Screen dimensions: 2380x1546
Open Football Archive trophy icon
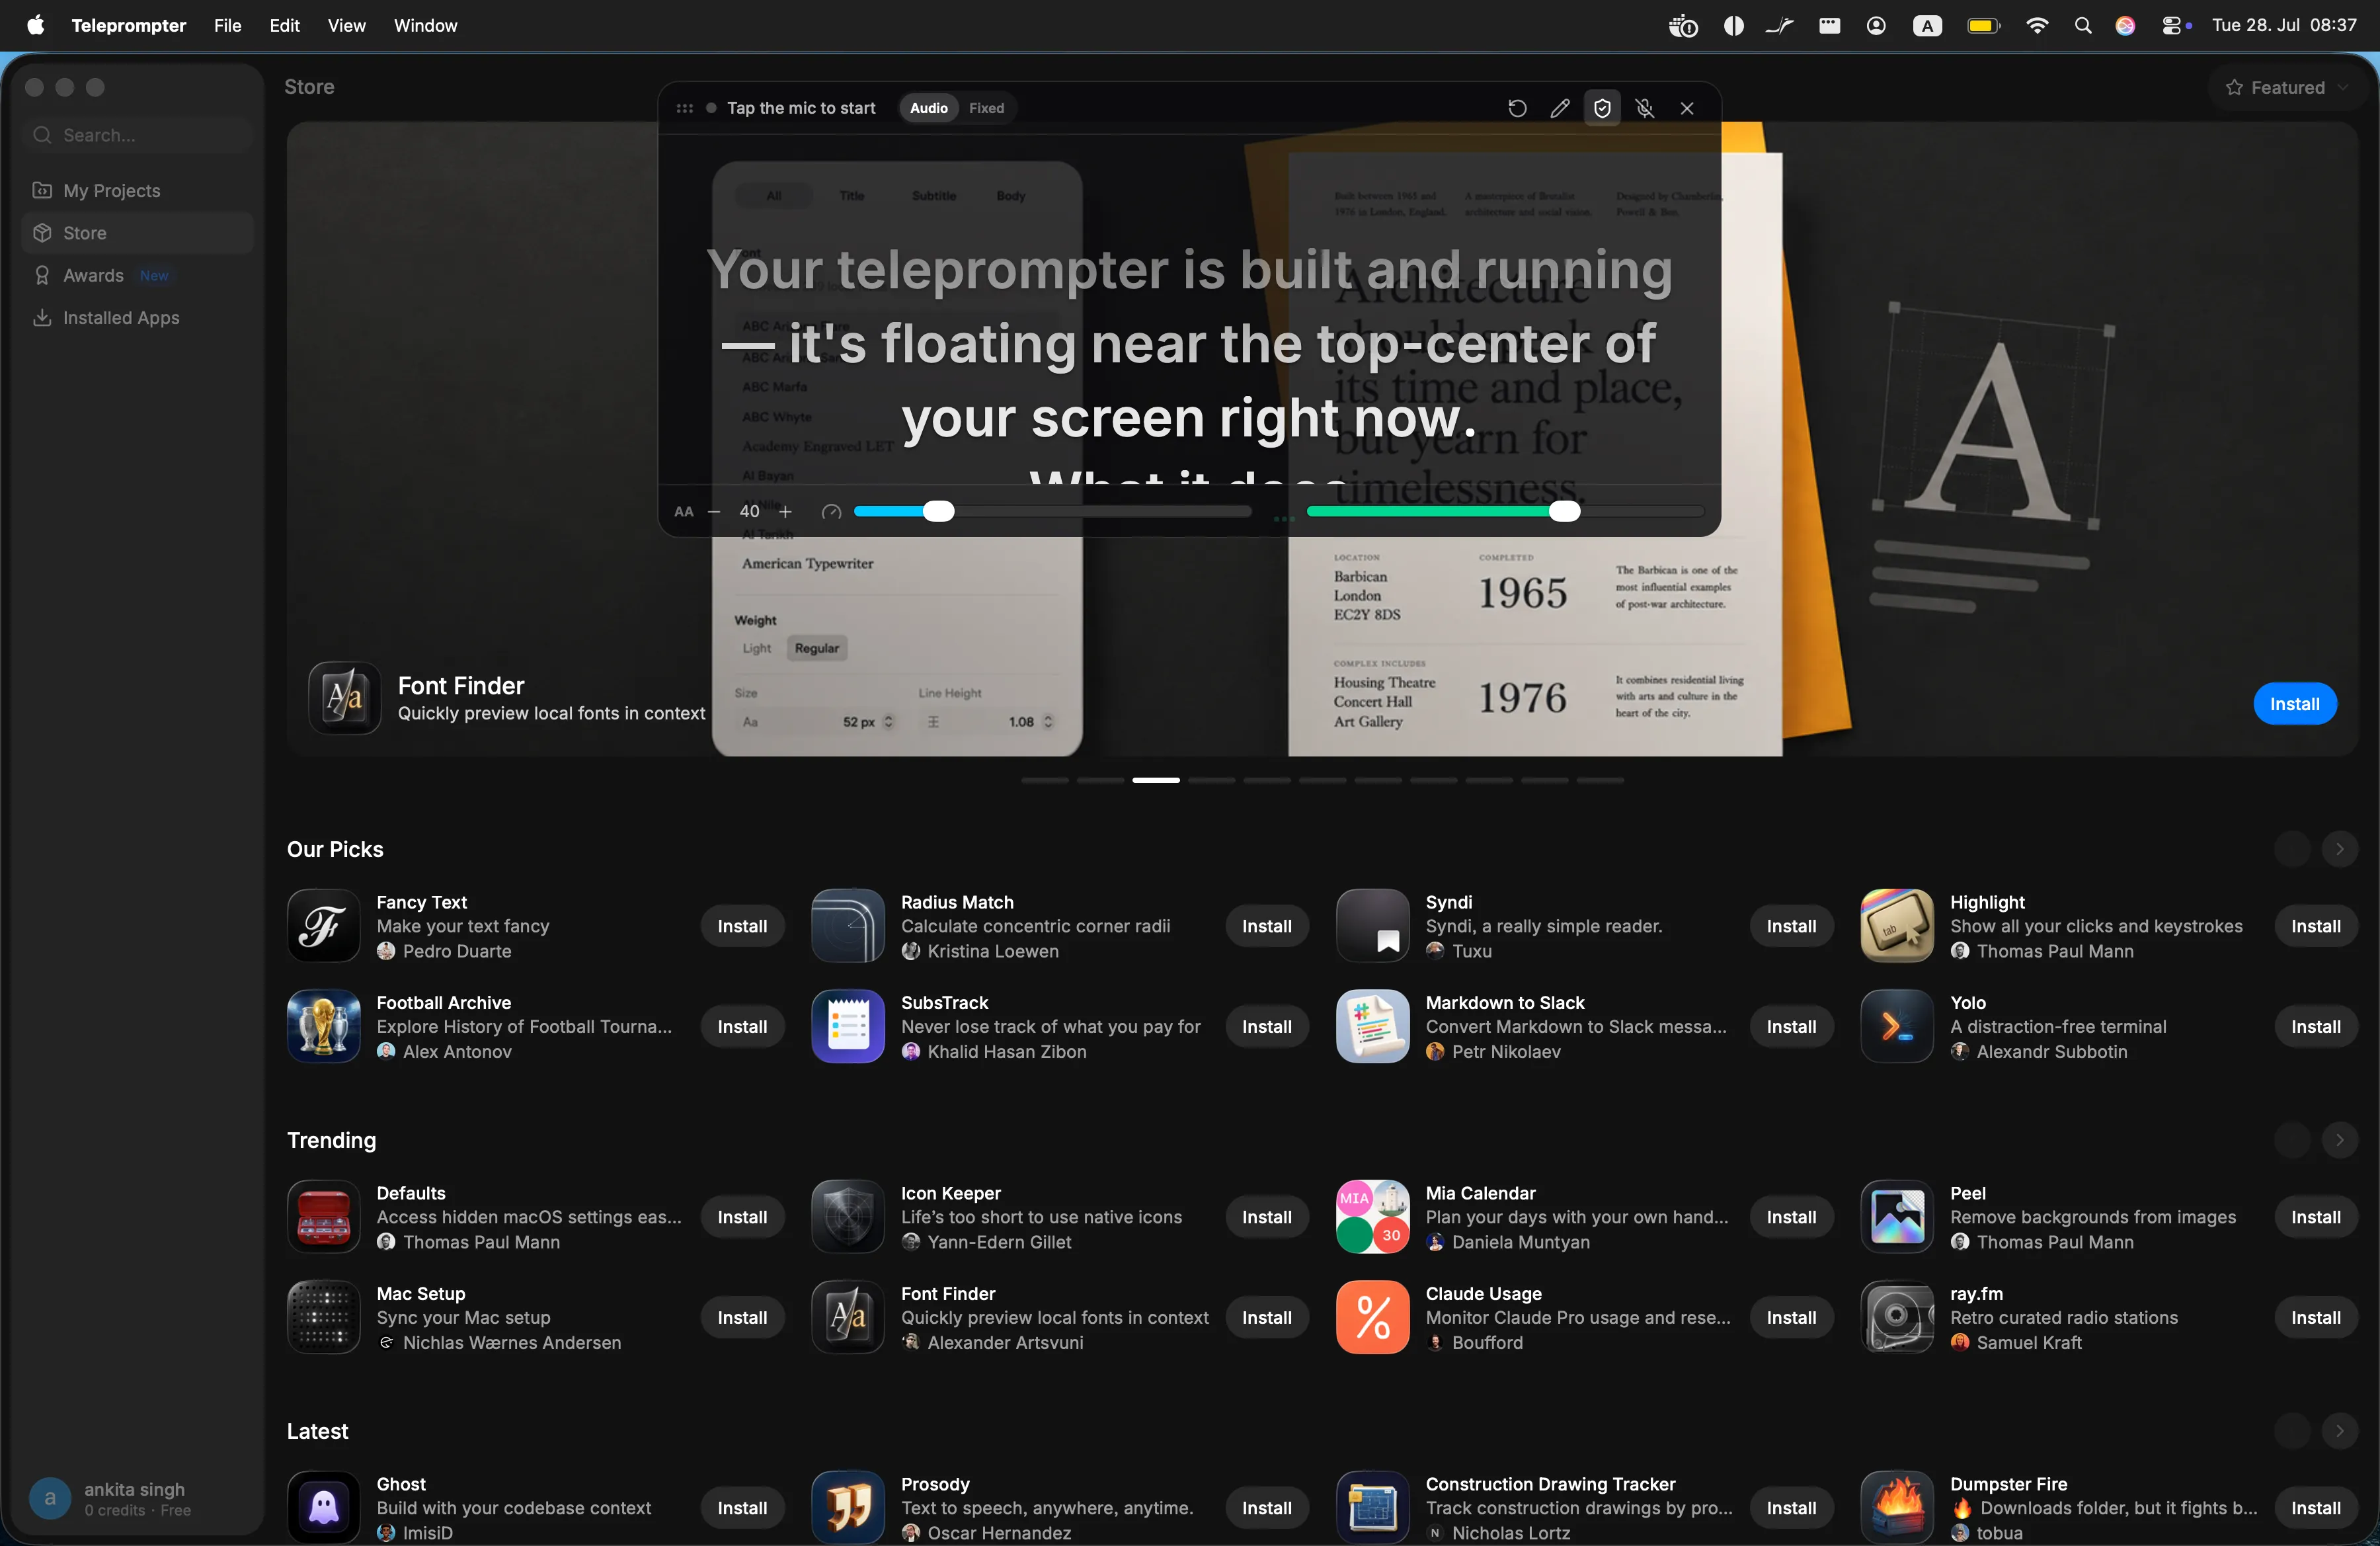(x=323, y=1026)
